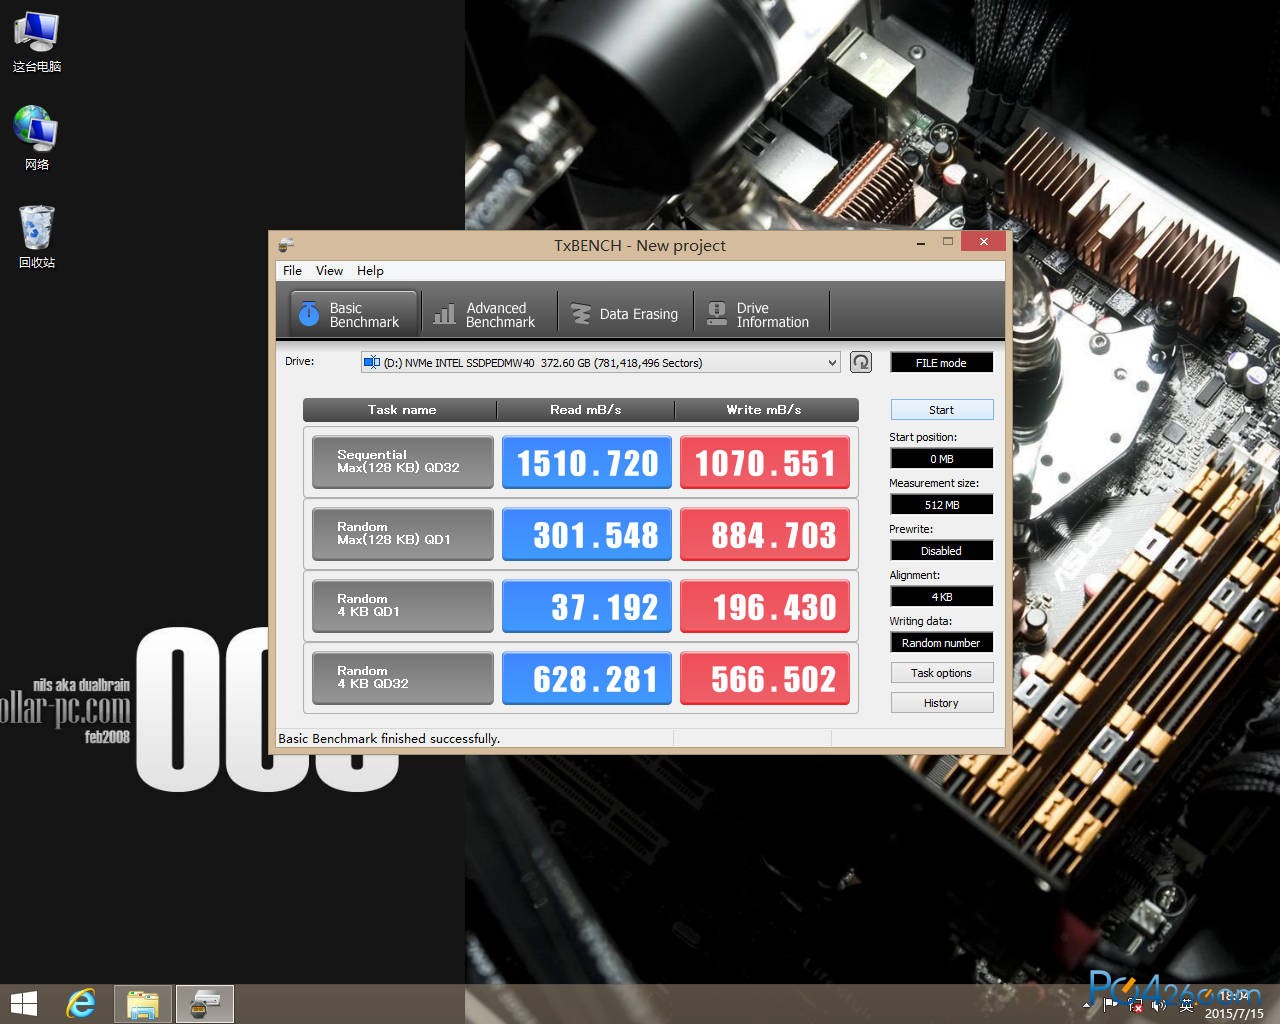Image resolution: width=1280 pixels, height=1024 pixels.
Task: Open the volume speaker tray icon
Action: point(1159,1004)
